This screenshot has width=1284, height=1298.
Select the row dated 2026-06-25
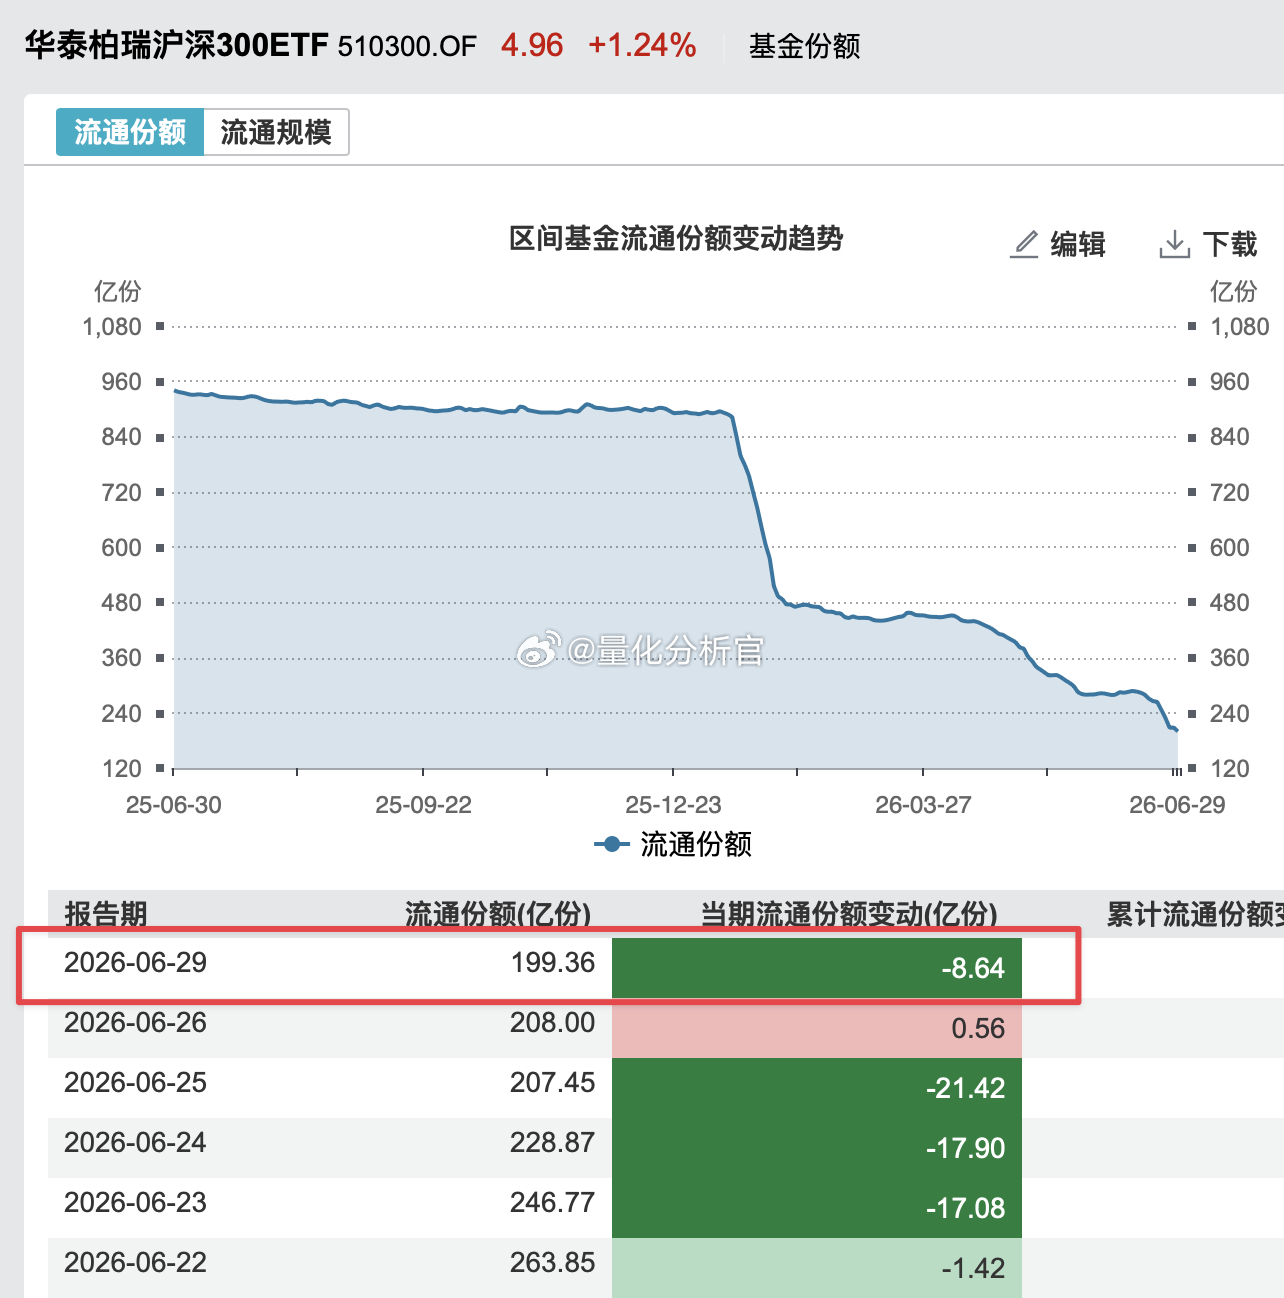tap(666, 1087)
